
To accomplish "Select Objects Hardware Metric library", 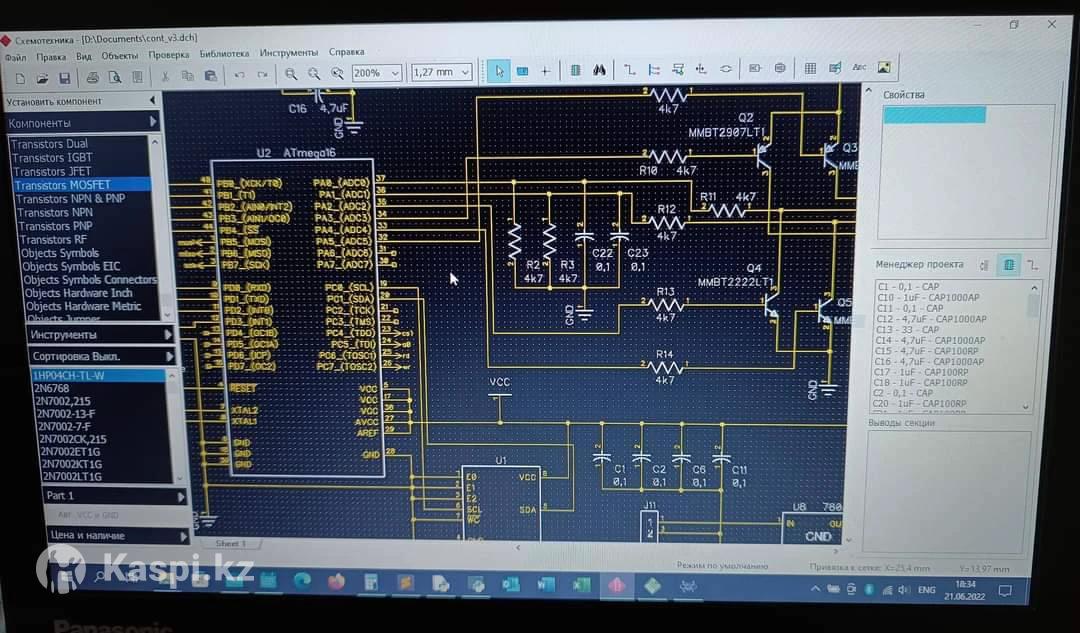I will (83, 307).
